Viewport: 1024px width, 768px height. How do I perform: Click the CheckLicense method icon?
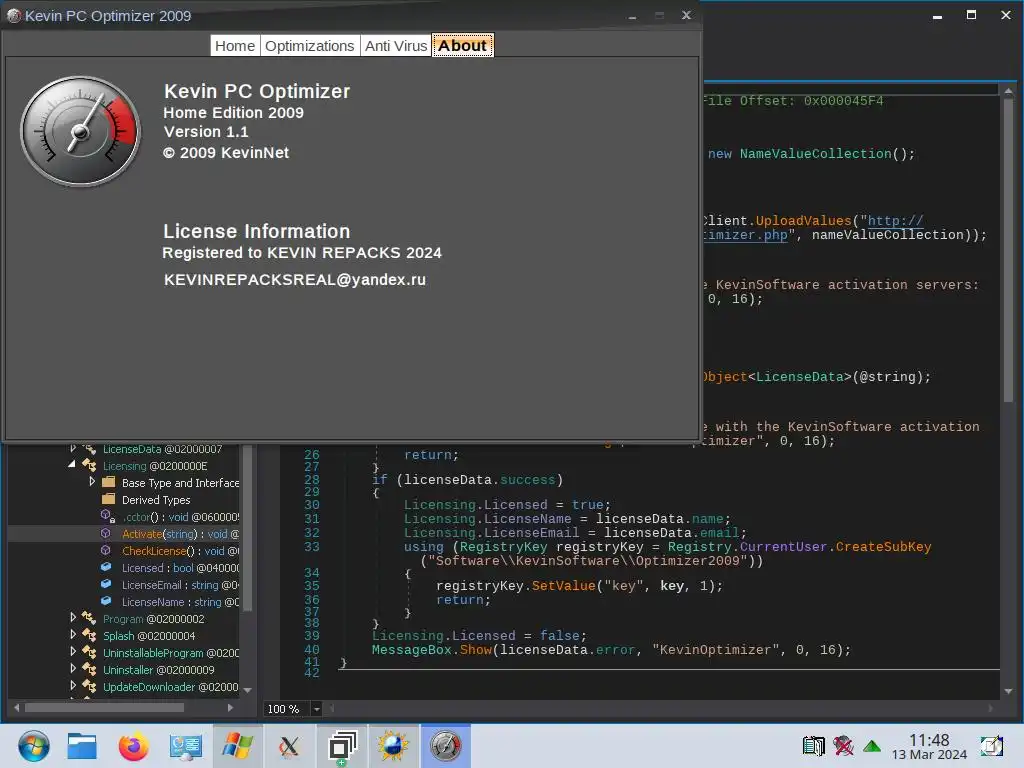pos(106,551)
